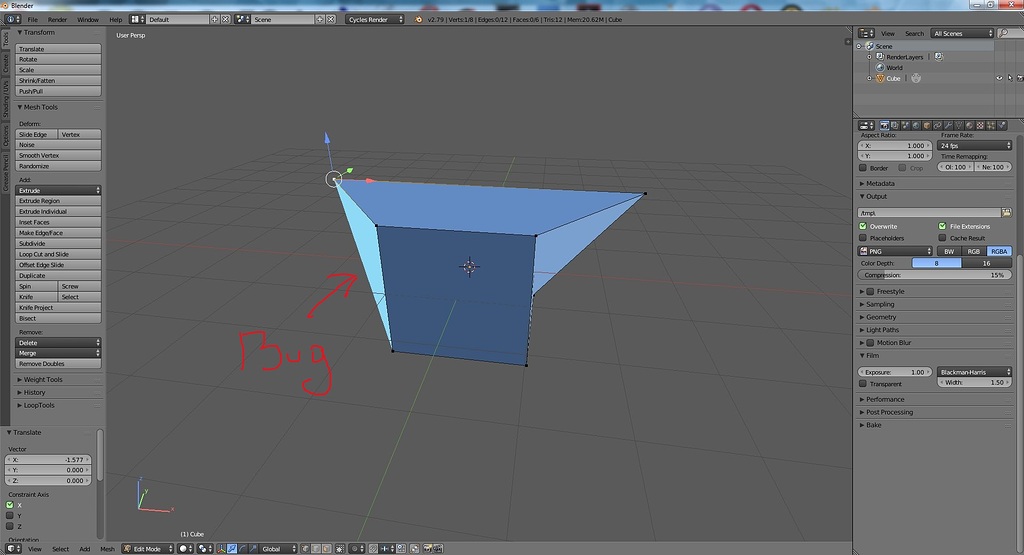The height and width of the screenshot is (555, 1024).
Task: Open the Mesh Data tab (triangle icon)
Action: tap(959, 125)
